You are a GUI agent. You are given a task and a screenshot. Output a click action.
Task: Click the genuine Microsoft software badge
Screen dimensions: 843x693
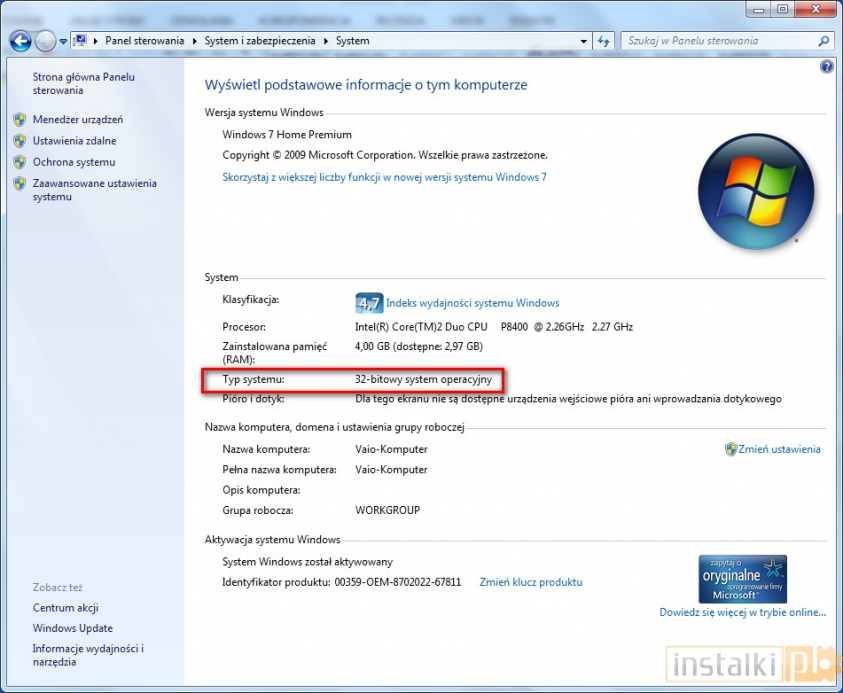coord(742,579)
